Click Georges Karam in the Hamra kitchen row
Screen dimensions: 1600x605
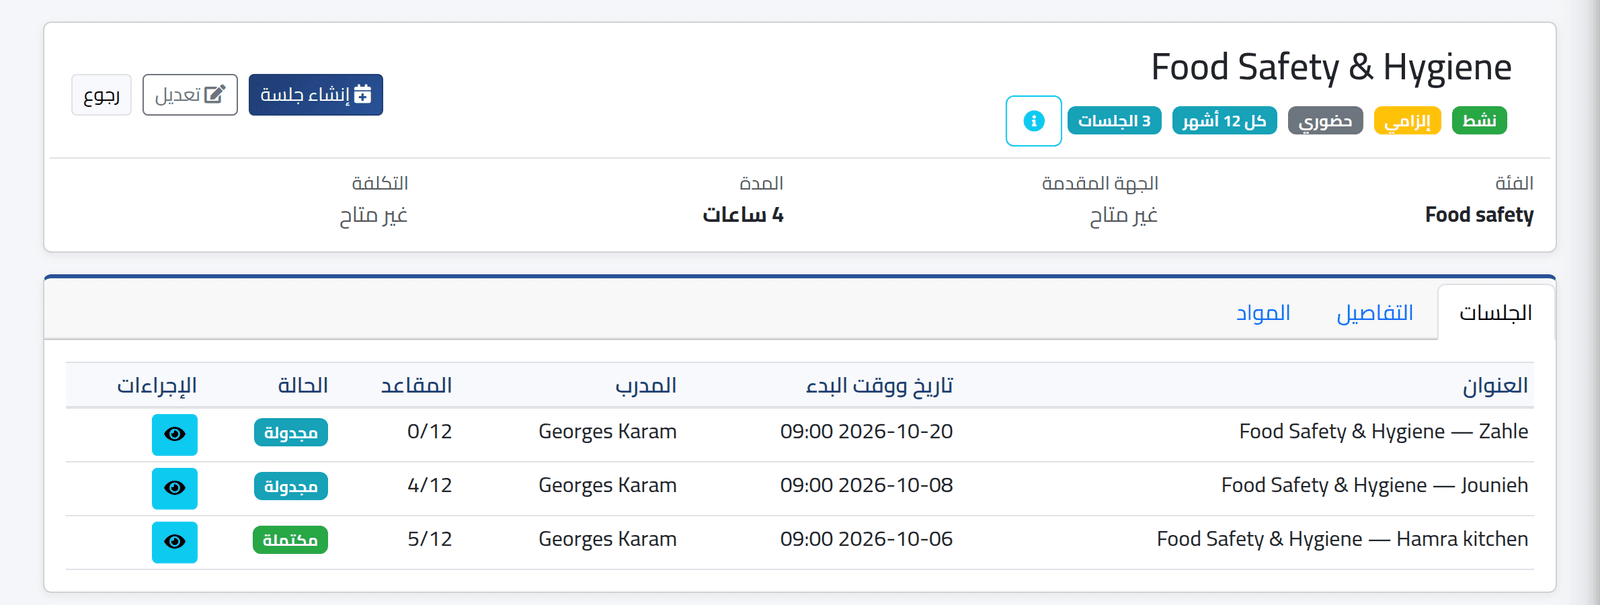click(x=608, y=540)
